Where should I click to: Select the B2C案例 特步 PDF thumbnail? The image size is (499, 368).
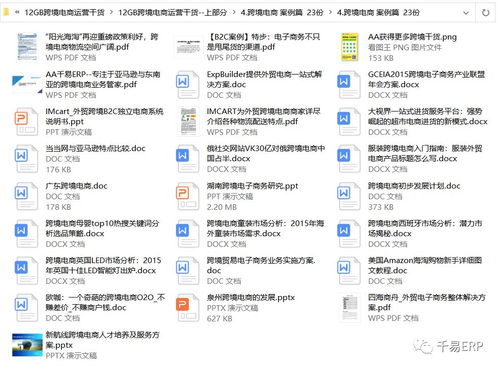(x=188, y=47)
